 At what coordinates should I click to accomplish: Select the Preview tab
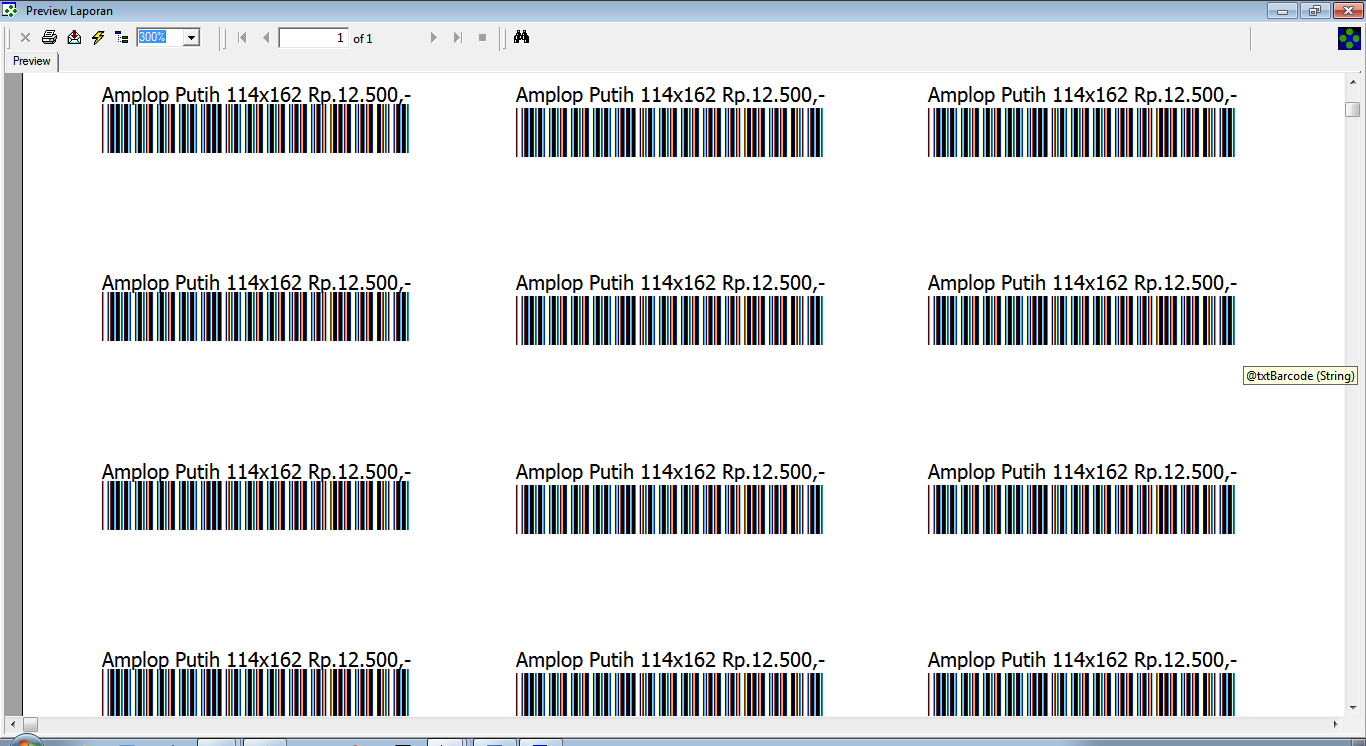32,61
